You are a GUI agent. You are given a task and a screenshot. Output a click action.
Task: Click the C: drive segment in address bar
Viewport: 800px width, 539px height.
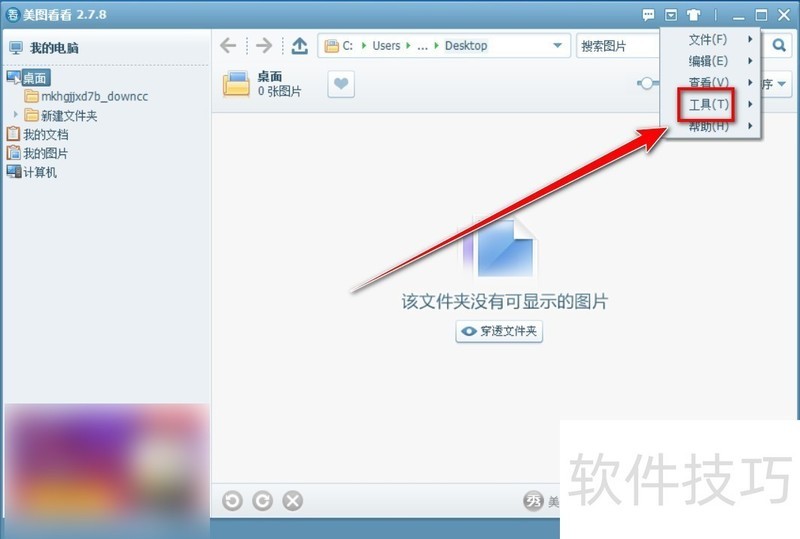point(347,46)
